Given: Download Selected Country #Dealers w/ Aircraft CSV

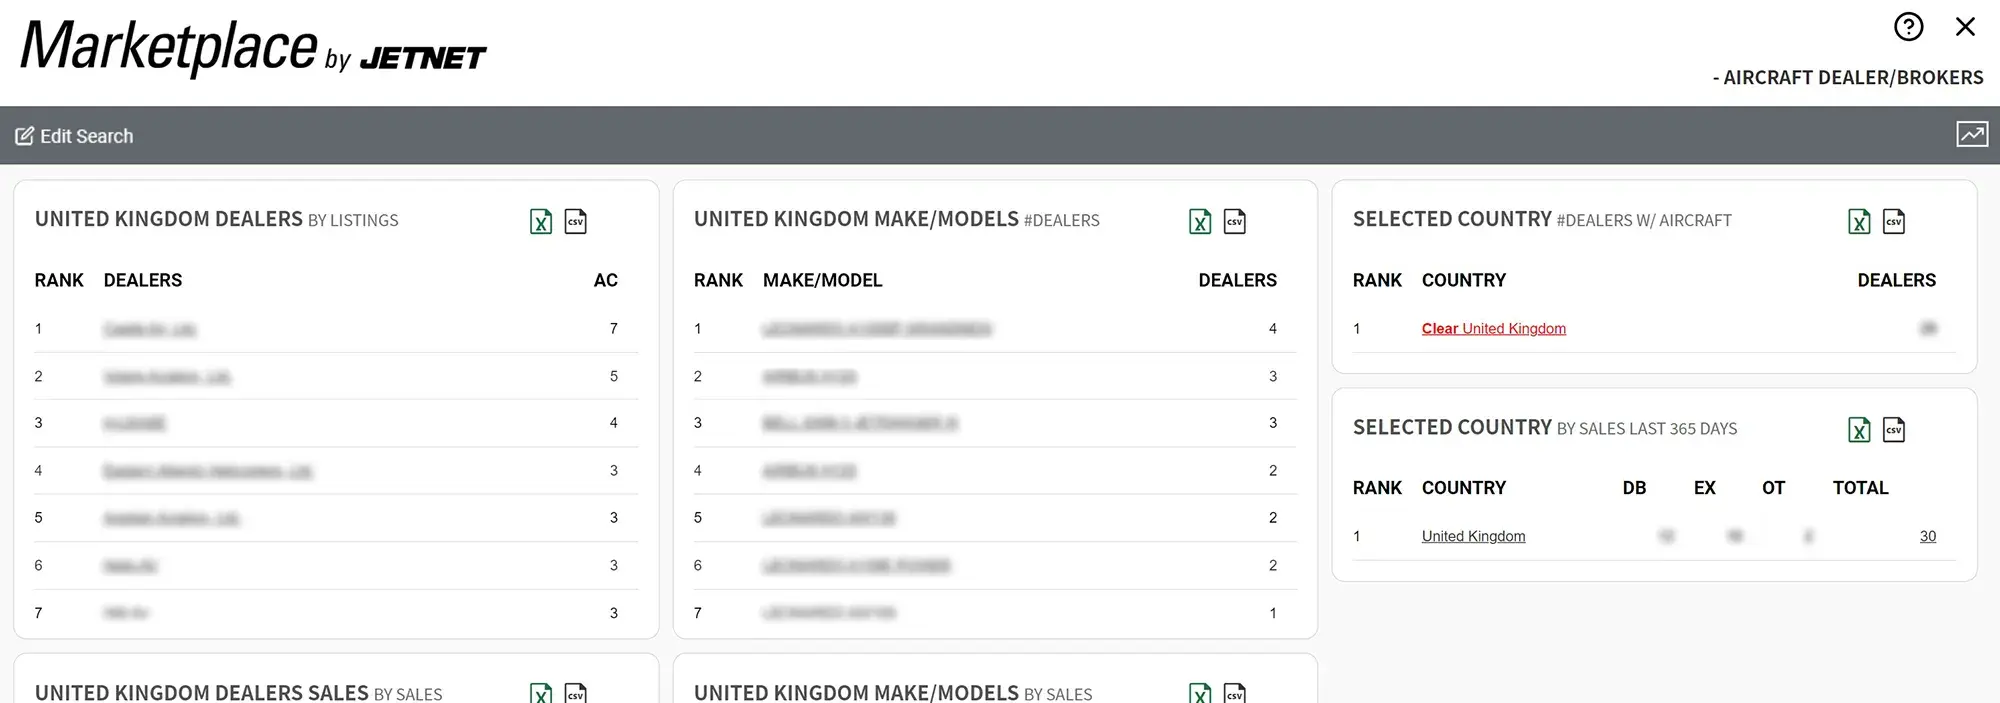Looking at the screenshot, I should 1894,221.
